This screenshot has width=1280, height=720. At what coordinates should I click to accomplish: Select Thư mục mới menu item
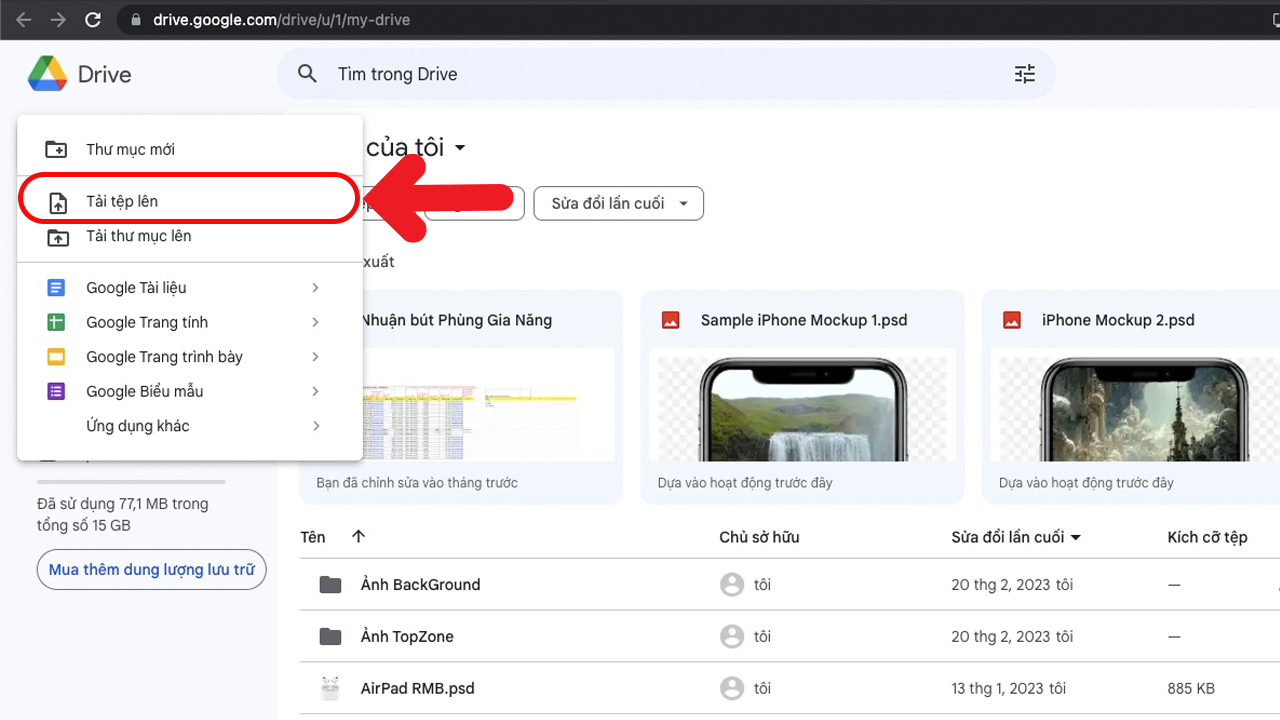[x=190, y=149]
